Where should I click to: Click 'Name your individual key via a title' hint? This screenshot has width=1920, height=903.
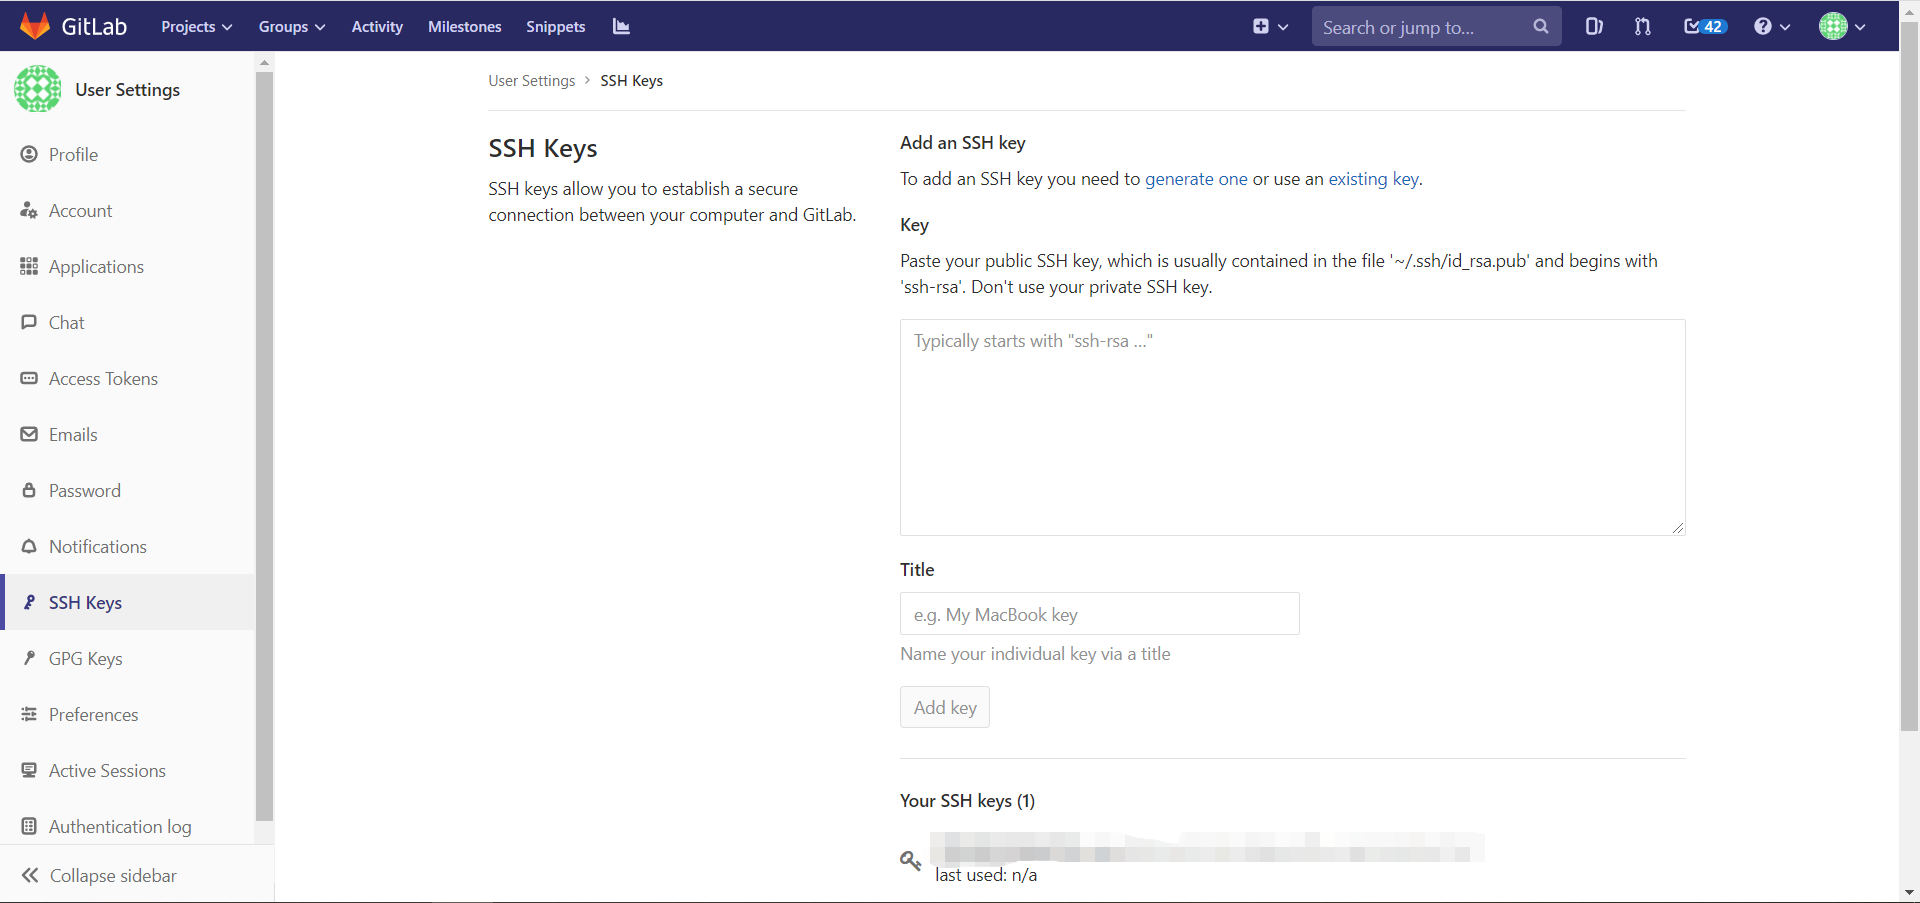click(1035, 653)
